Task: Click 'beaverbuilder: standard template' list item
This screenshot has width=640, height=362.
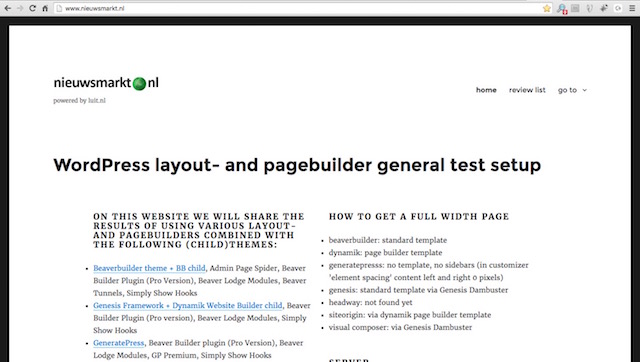Action: 388,240
